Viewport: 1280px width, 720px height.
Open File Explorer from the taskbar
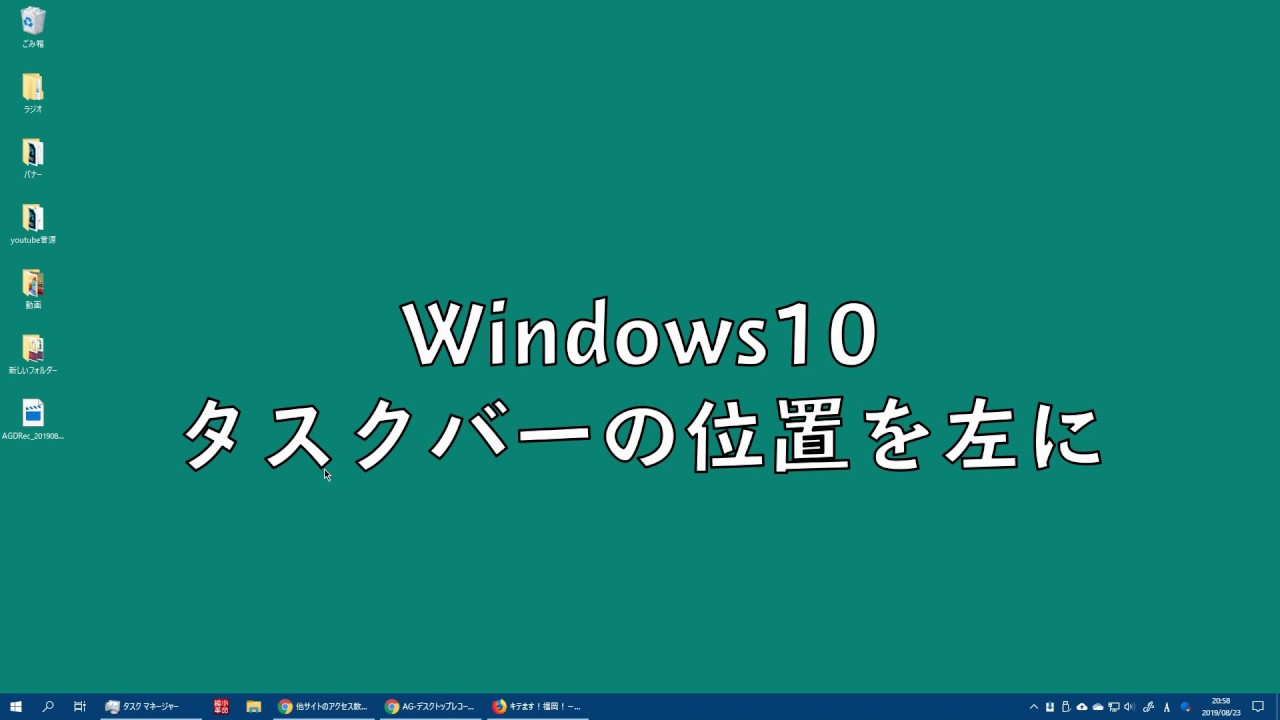254,706
